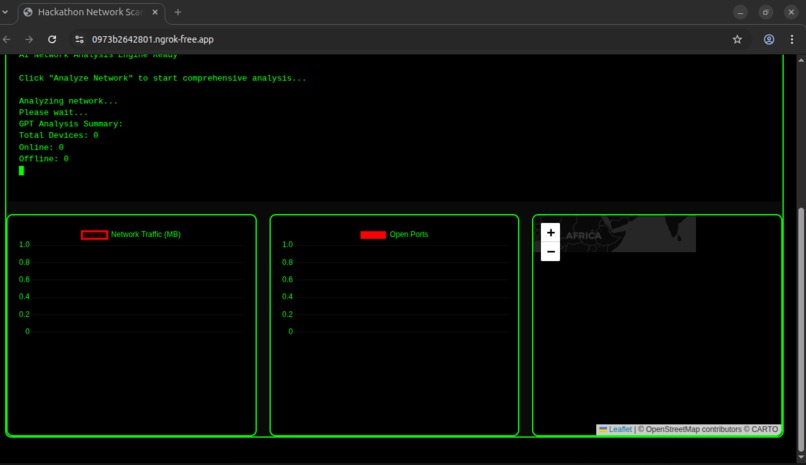The image size is (806, 465).
Task: Zoom out on the Leaflet map
Action: click(550, 252)
